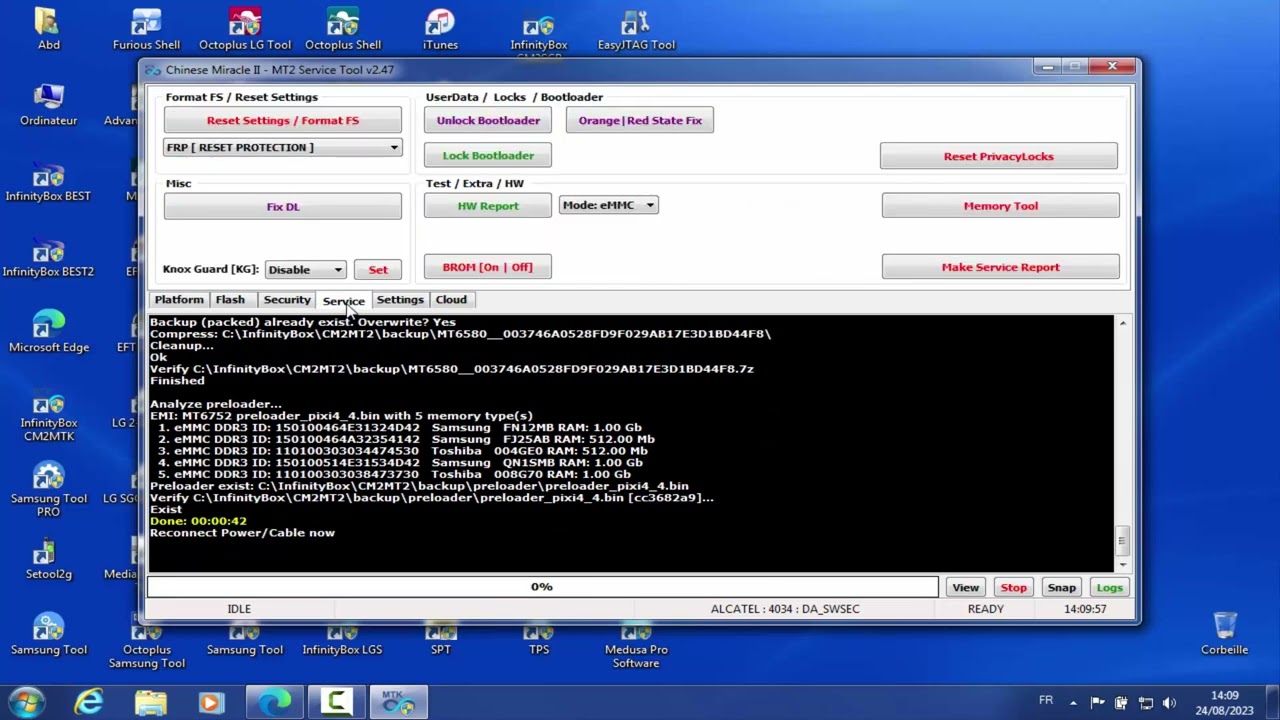
Task: Click Orange|Red State Fix button
Action: (640, 121)
